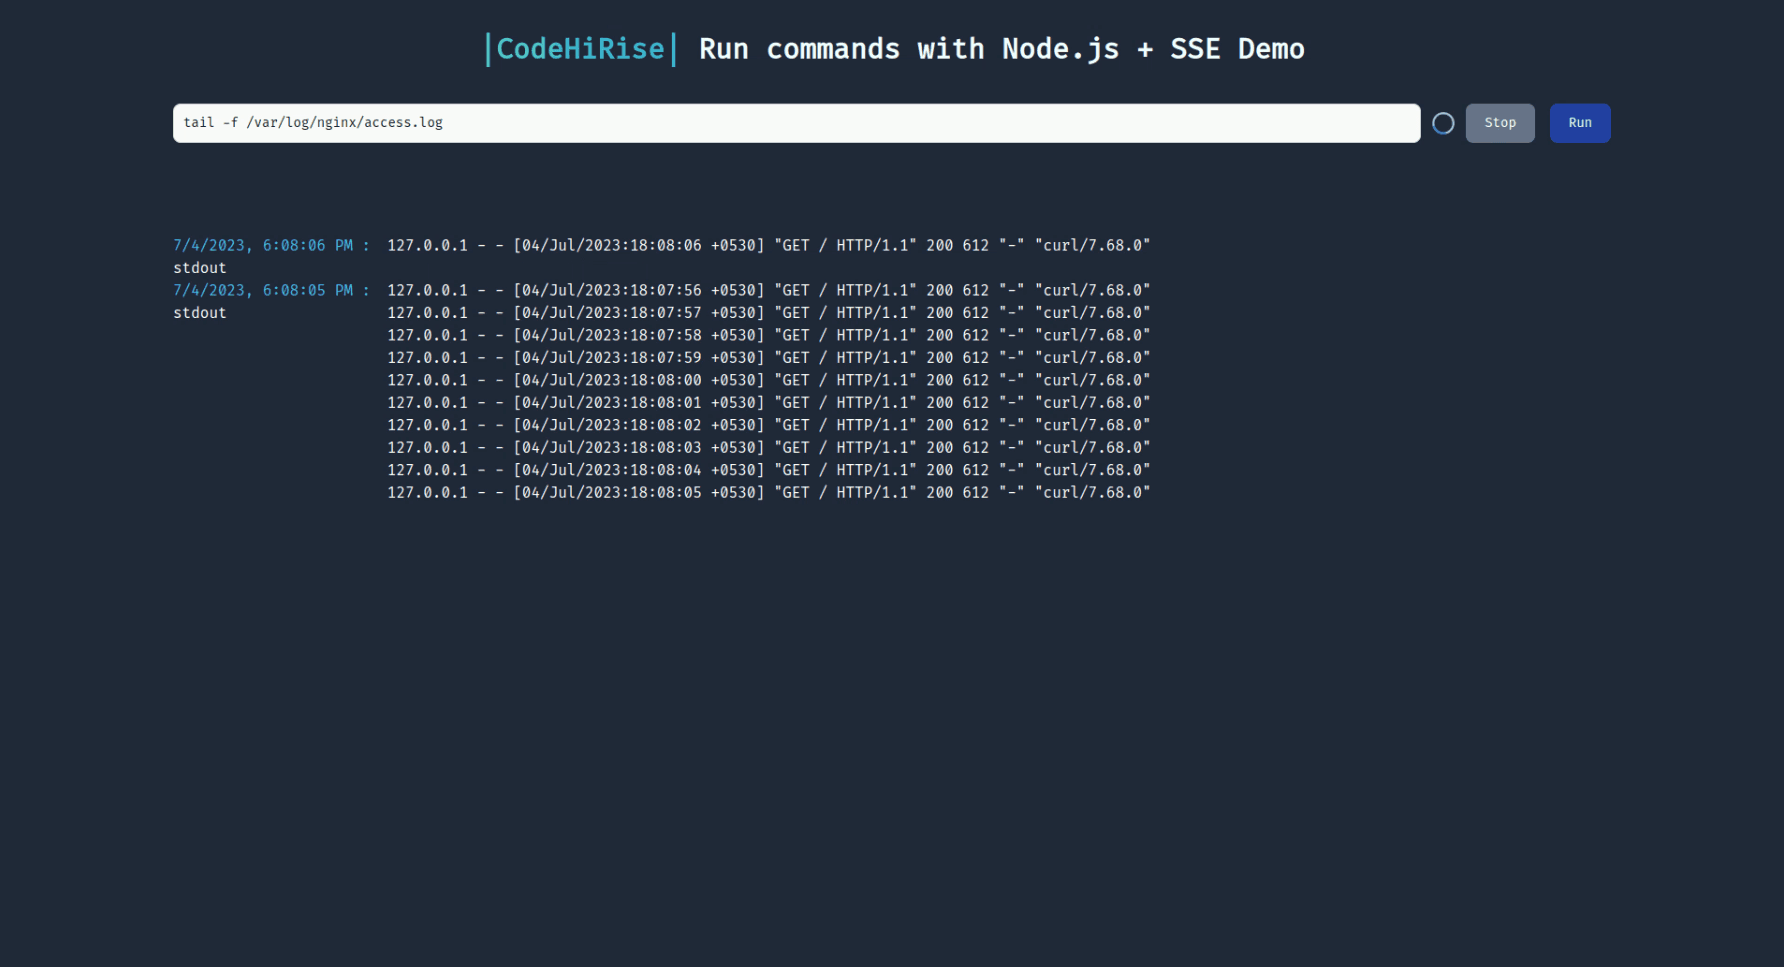Screen dimensions: 1784x967
Task: Click the log entry stamped 18:07:56
Action: (x=768, y=290)
